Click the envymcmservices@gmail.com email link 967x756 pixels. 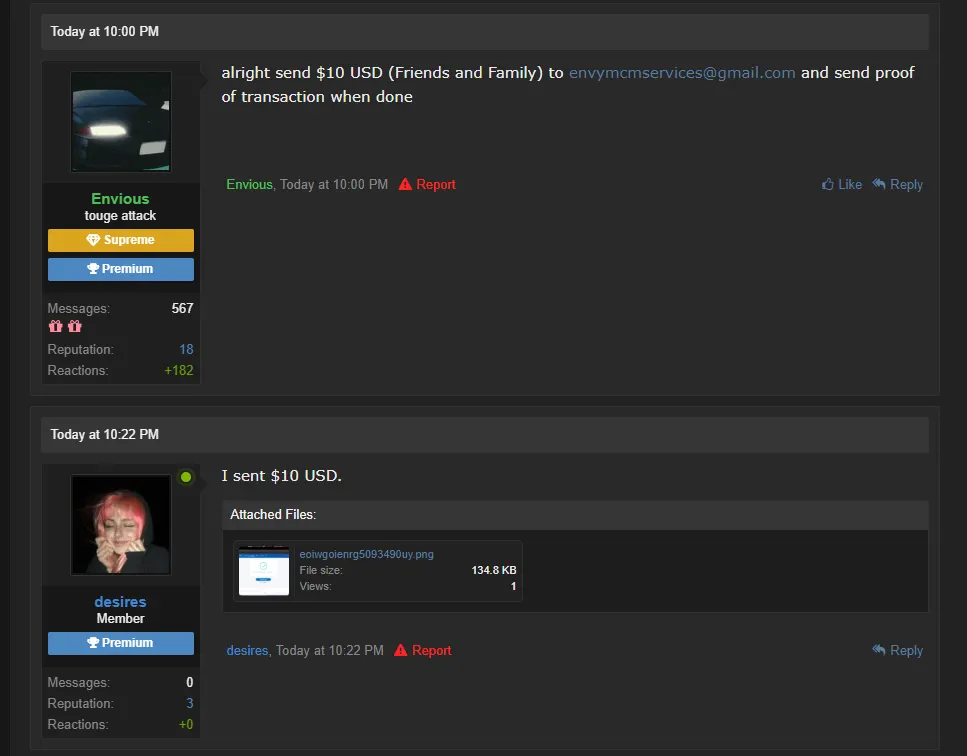click(x=682, y=73)
